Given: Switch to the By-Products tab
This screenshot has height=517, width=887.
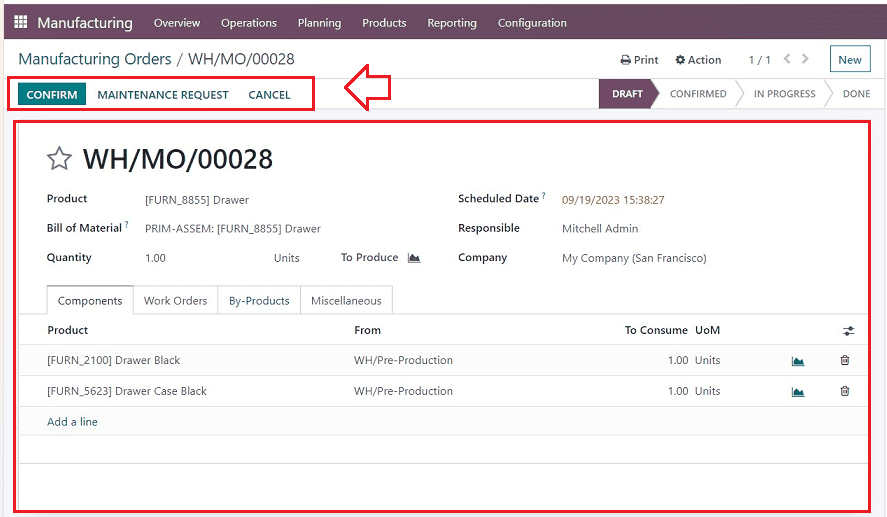Looking at the screenshot, I should coord(259,300).
